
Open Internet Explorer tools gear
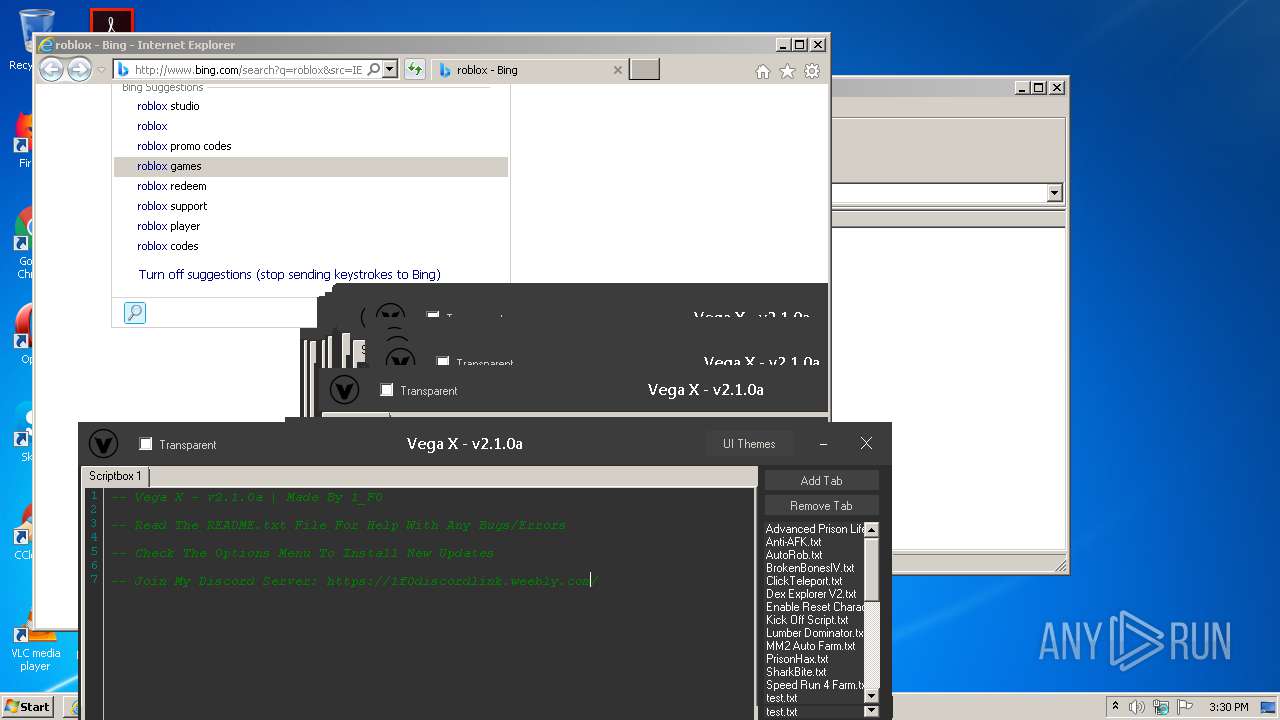click(812, 71)
